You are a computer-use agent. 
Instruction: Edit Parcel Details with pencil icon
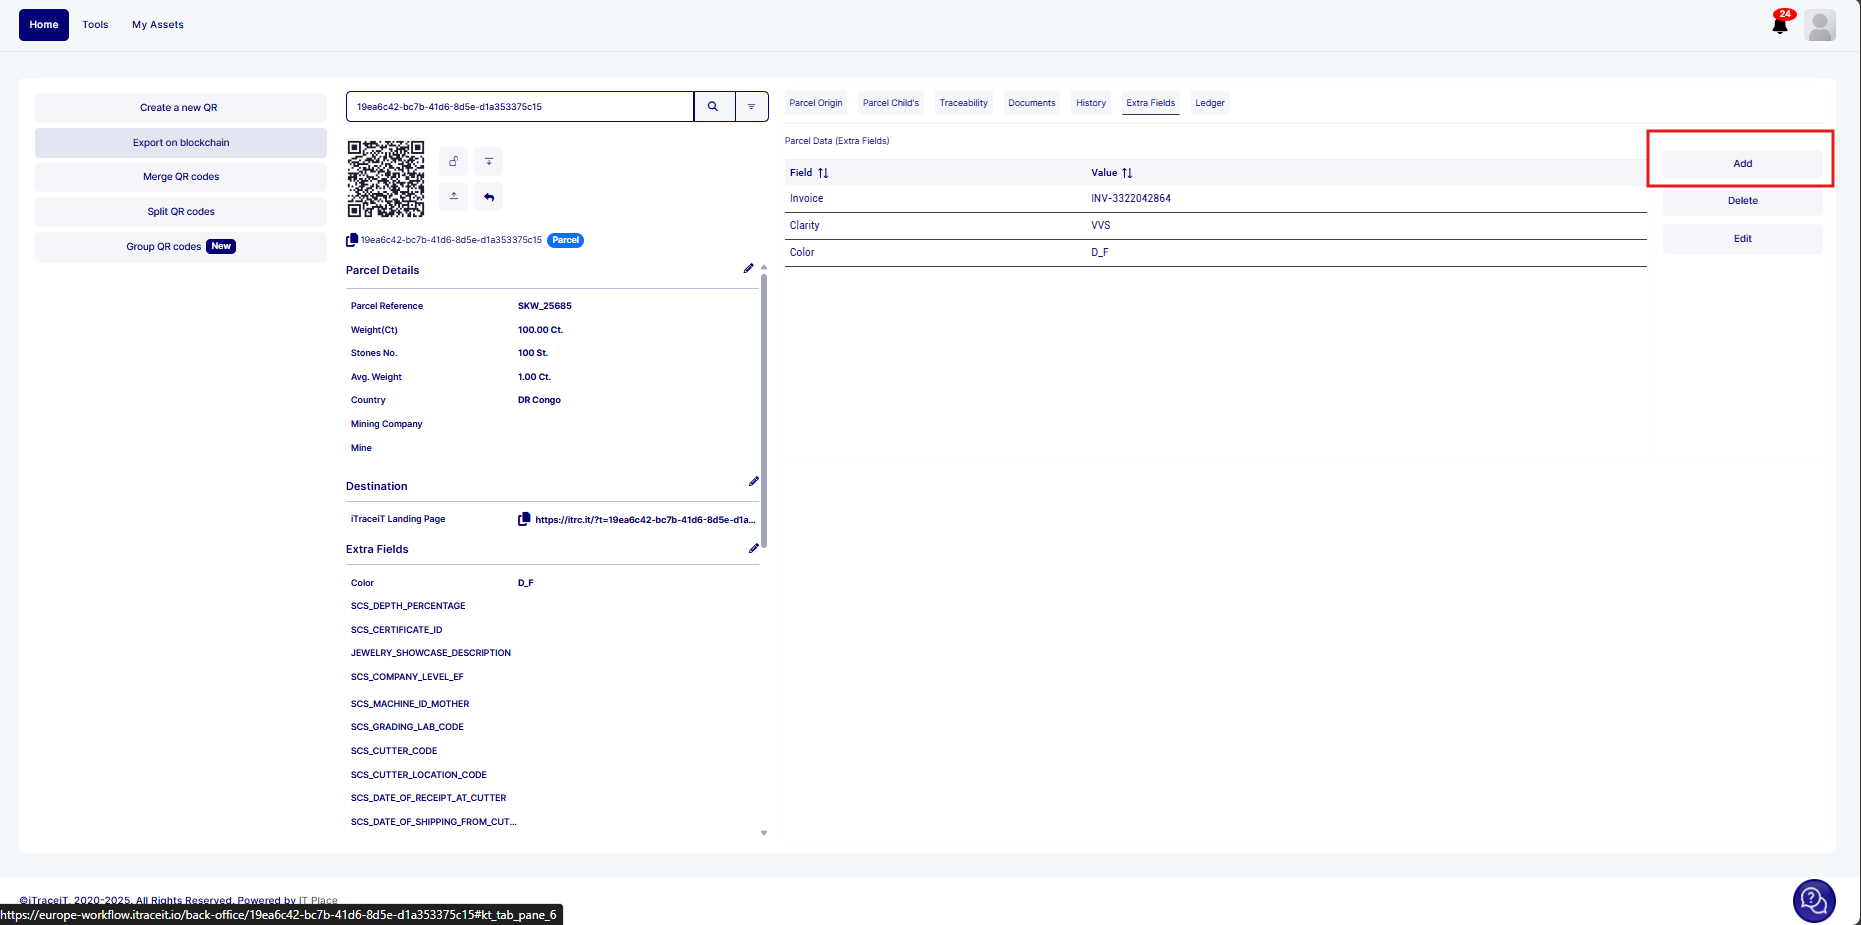click(x=748, y=269)
